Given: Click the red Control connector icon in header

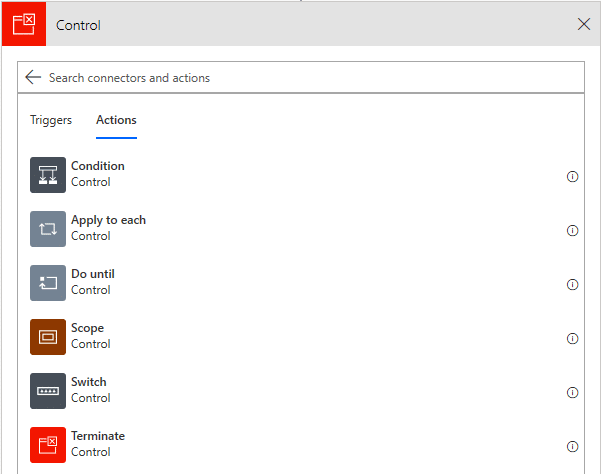Looking at the screenshot, I should click(24, 24).
